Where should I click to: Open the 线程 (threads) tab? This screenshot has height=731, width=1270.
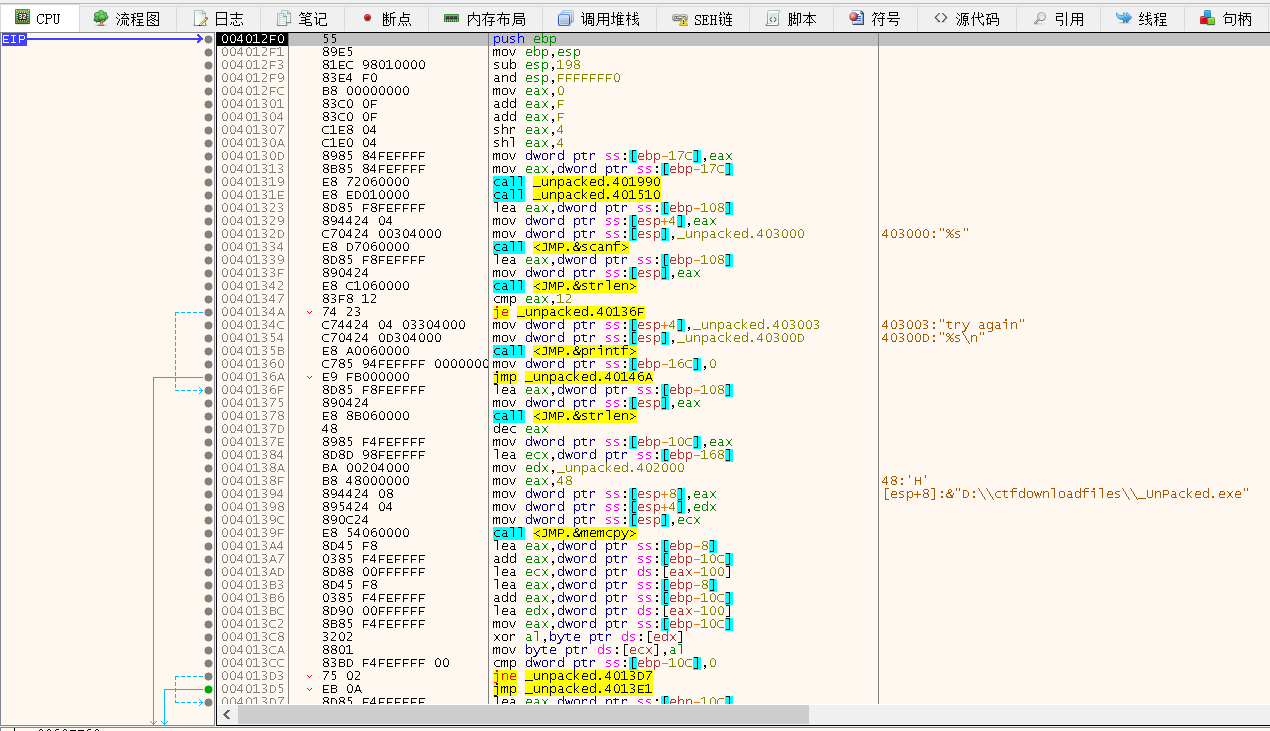coord(1141,18)
